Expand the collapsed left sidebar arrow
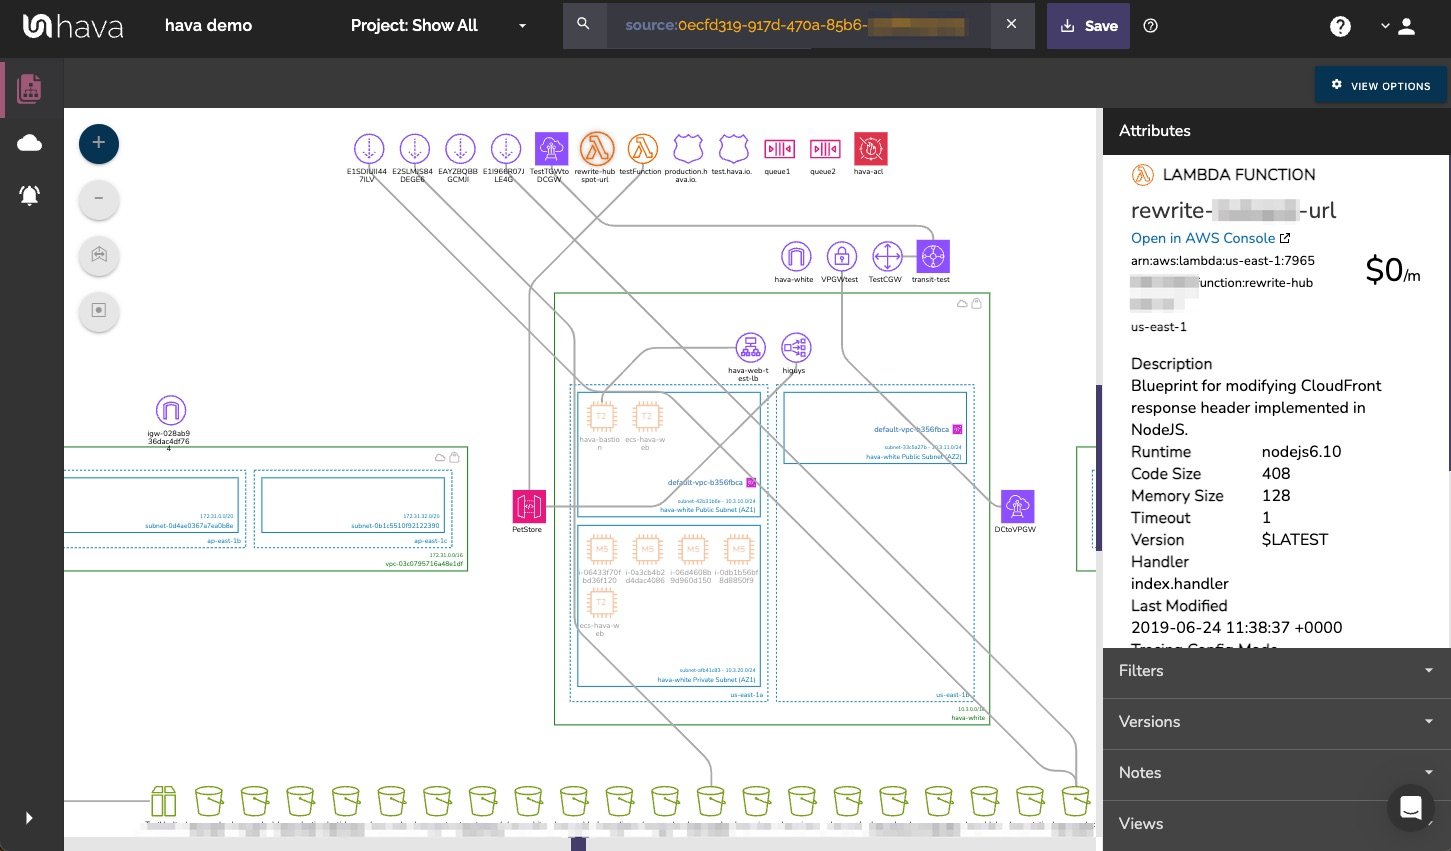Screen dimensions: 1451x851 [x=29, y=818]
